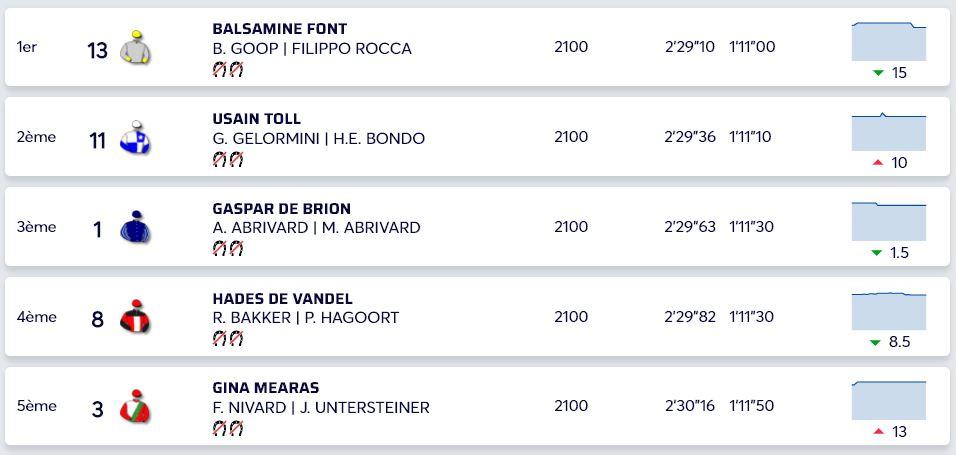Click horseshoe icons under G. Gelormini

click(x=228, y=159)
